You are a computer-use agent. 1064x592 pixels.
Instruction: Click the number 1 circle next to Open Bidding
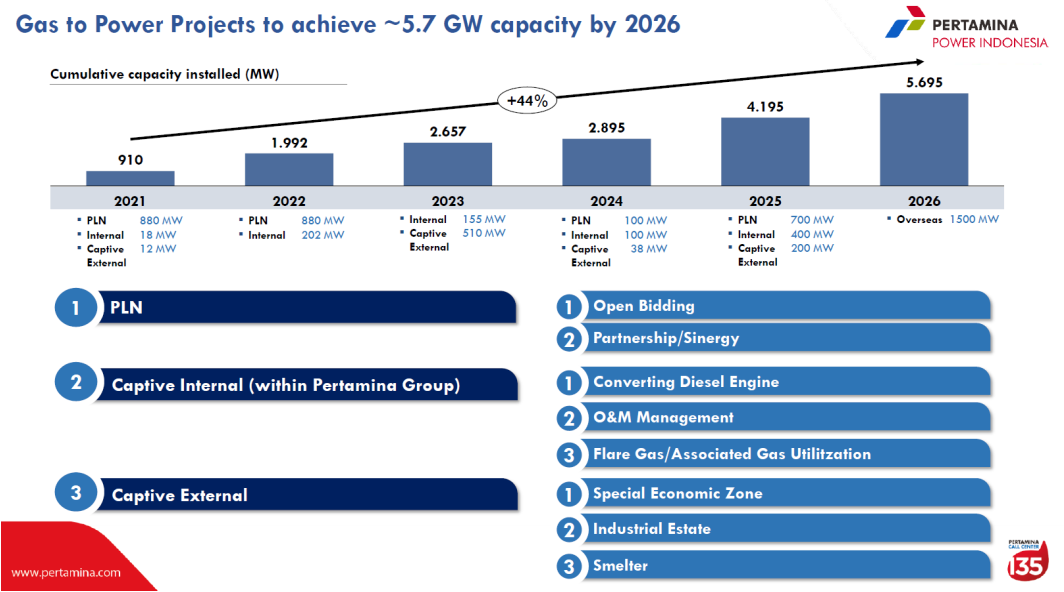569,306
